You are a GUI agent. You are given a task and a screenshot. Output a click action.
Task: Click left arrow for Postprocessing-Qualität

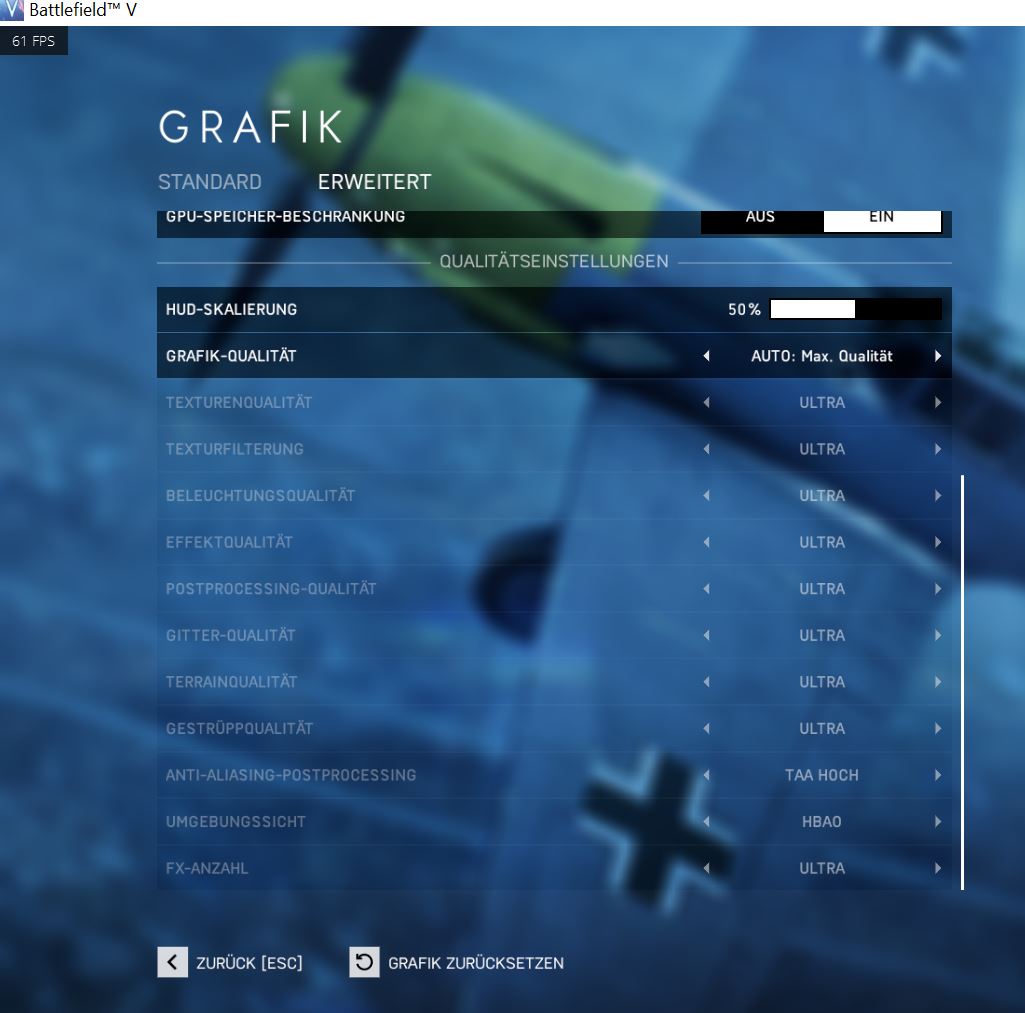(x=706, y=589)
